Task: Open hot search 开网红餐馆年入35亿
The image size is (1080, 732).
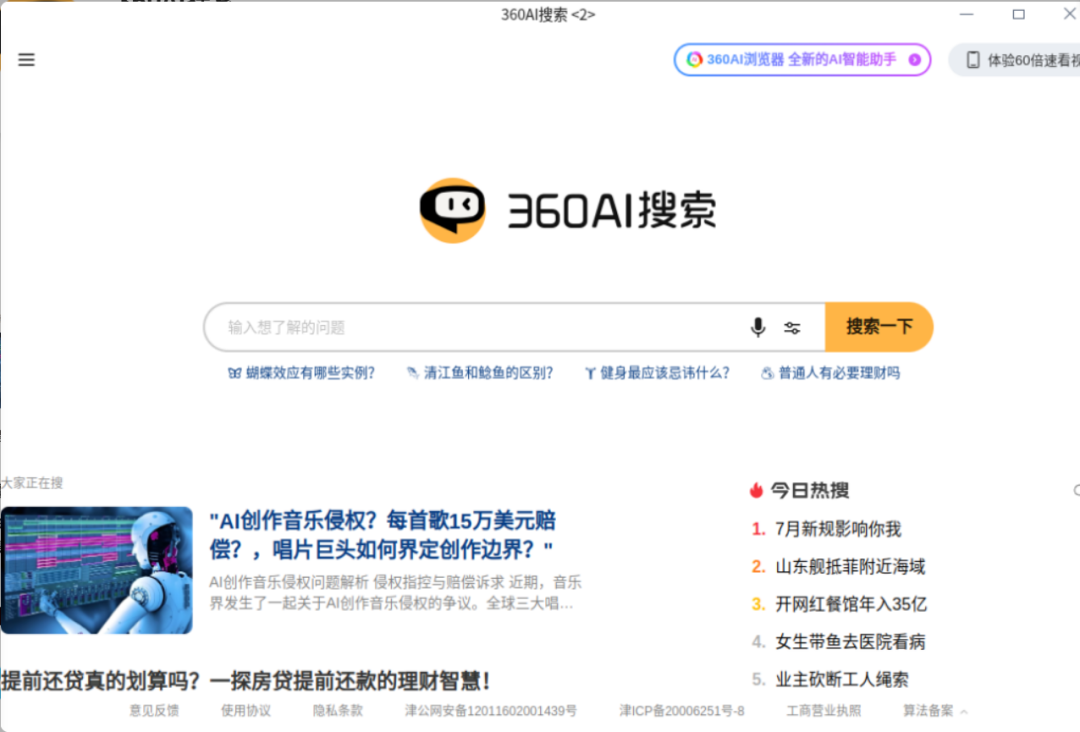Action: point(851,604)
